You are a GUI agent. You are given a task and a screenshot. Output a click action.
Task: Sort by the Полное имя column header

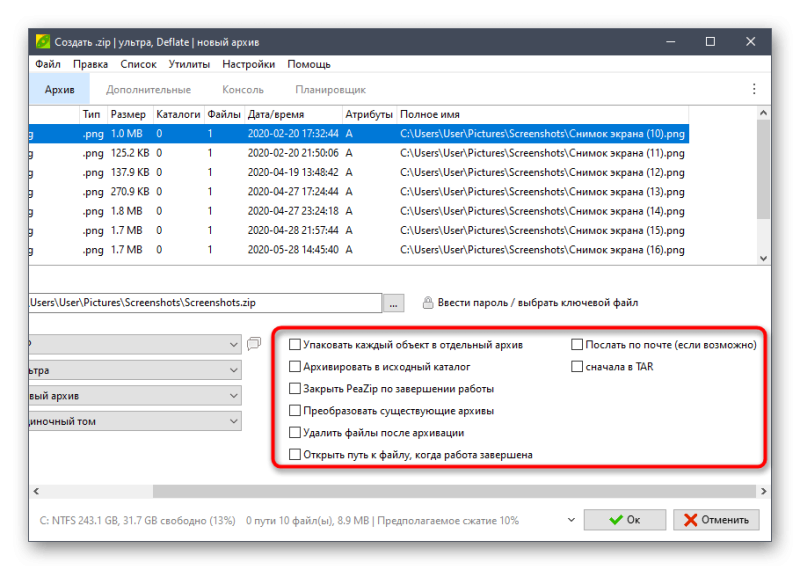(543, 114)
